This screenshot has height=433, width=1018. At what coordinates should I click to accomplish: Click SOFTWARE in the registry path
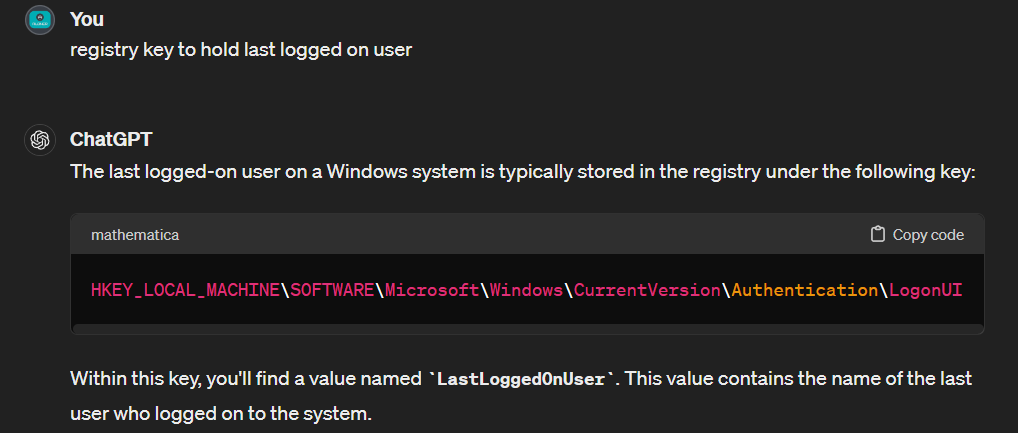click(332, 290)
